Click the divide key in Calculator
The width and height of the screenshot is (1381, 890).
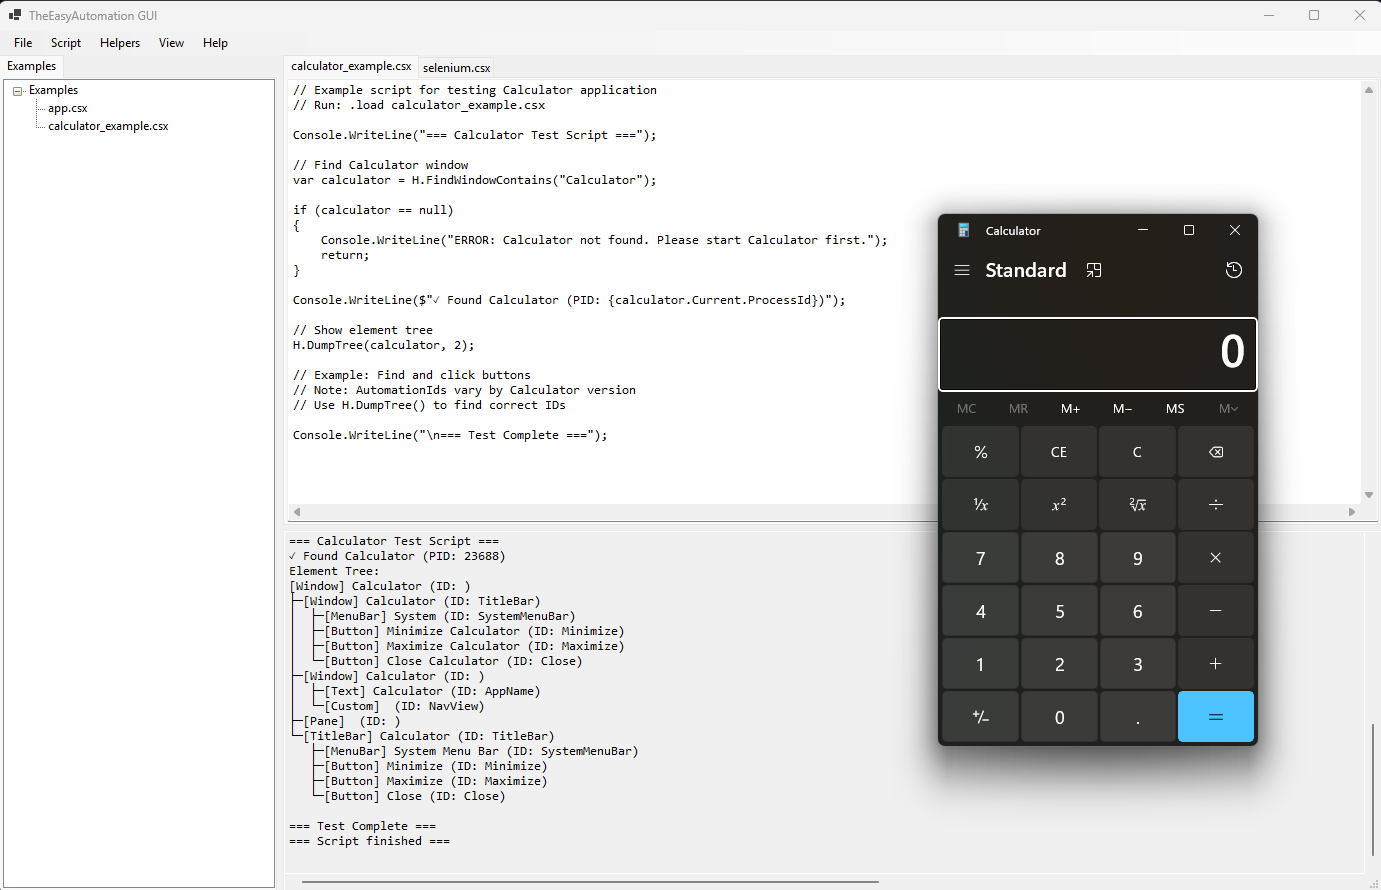(1216, 505)
